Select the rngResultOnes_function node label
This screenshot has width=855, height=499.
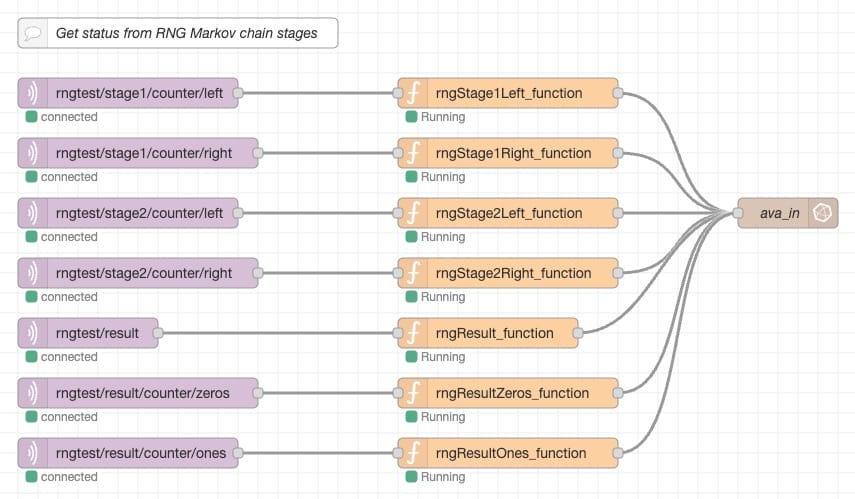click(x=511, y=453)
